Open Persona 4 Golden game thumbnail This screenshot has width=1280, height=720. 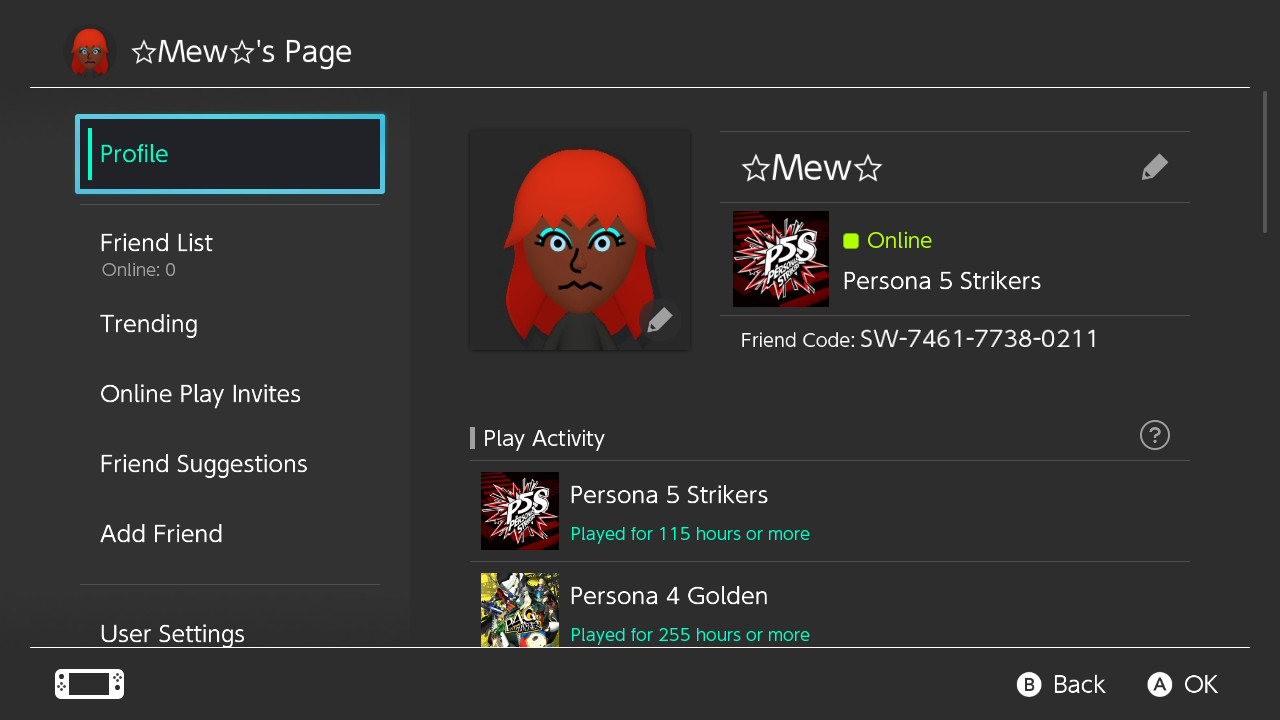(x=520, y=610)
